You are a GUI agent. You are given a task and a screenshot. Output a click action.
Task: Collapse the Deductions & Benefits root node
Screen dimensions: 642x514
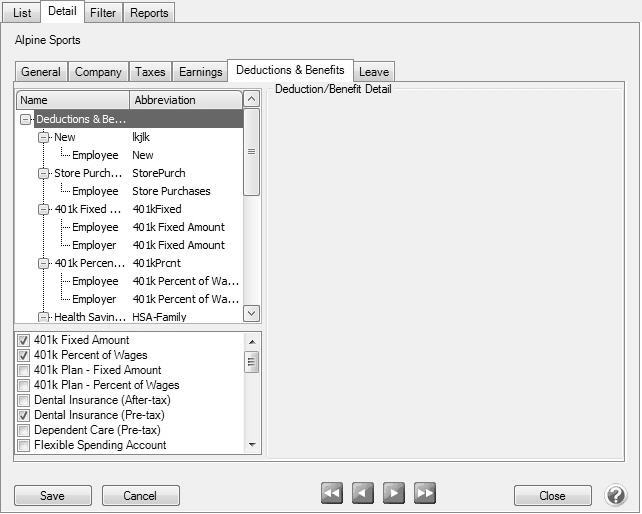coord(25,119)
